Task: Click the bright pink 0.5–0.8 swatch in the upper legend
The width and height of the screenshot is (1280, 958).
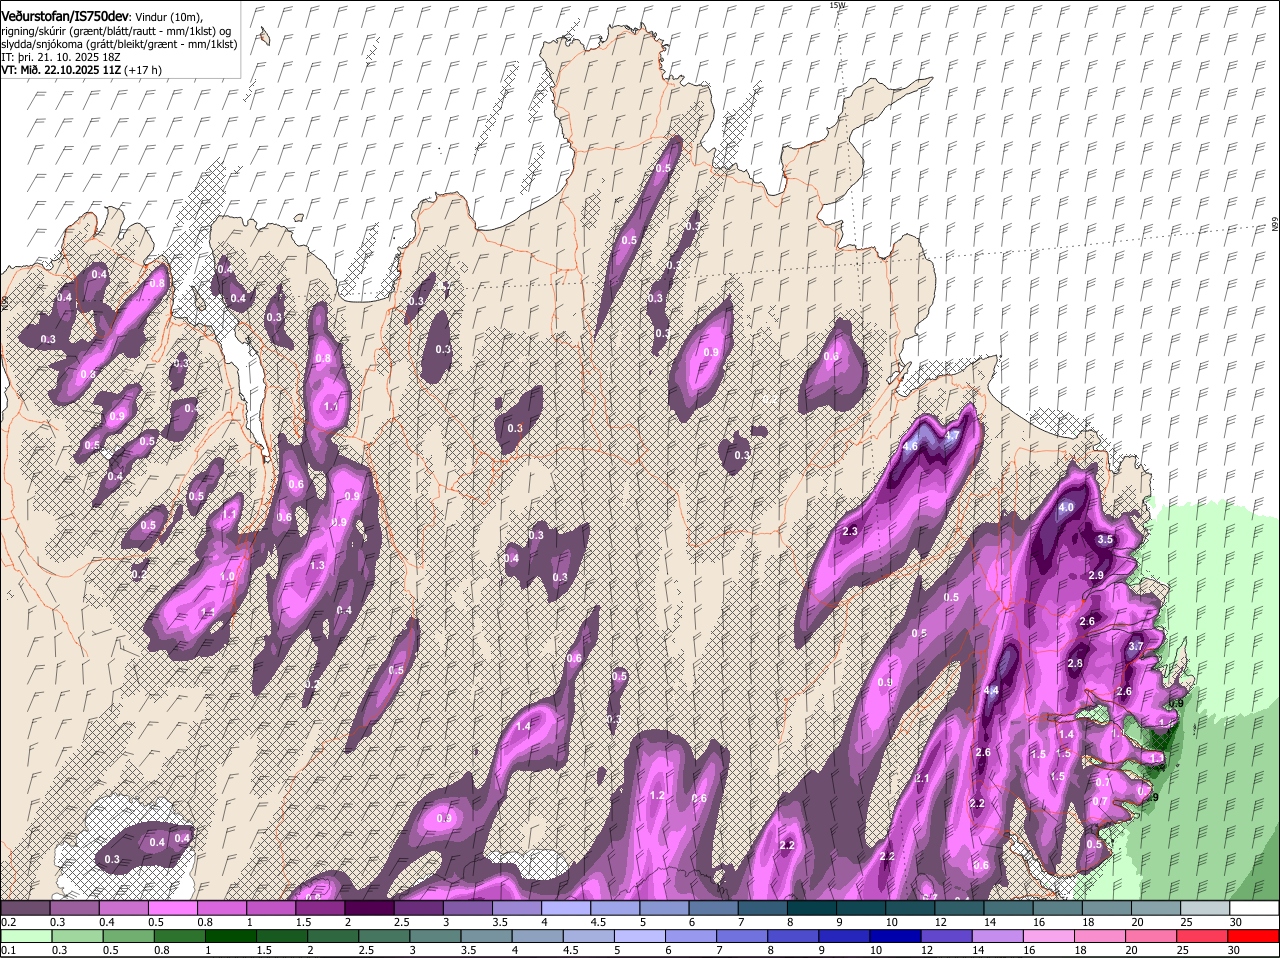Action: point(172,908)
